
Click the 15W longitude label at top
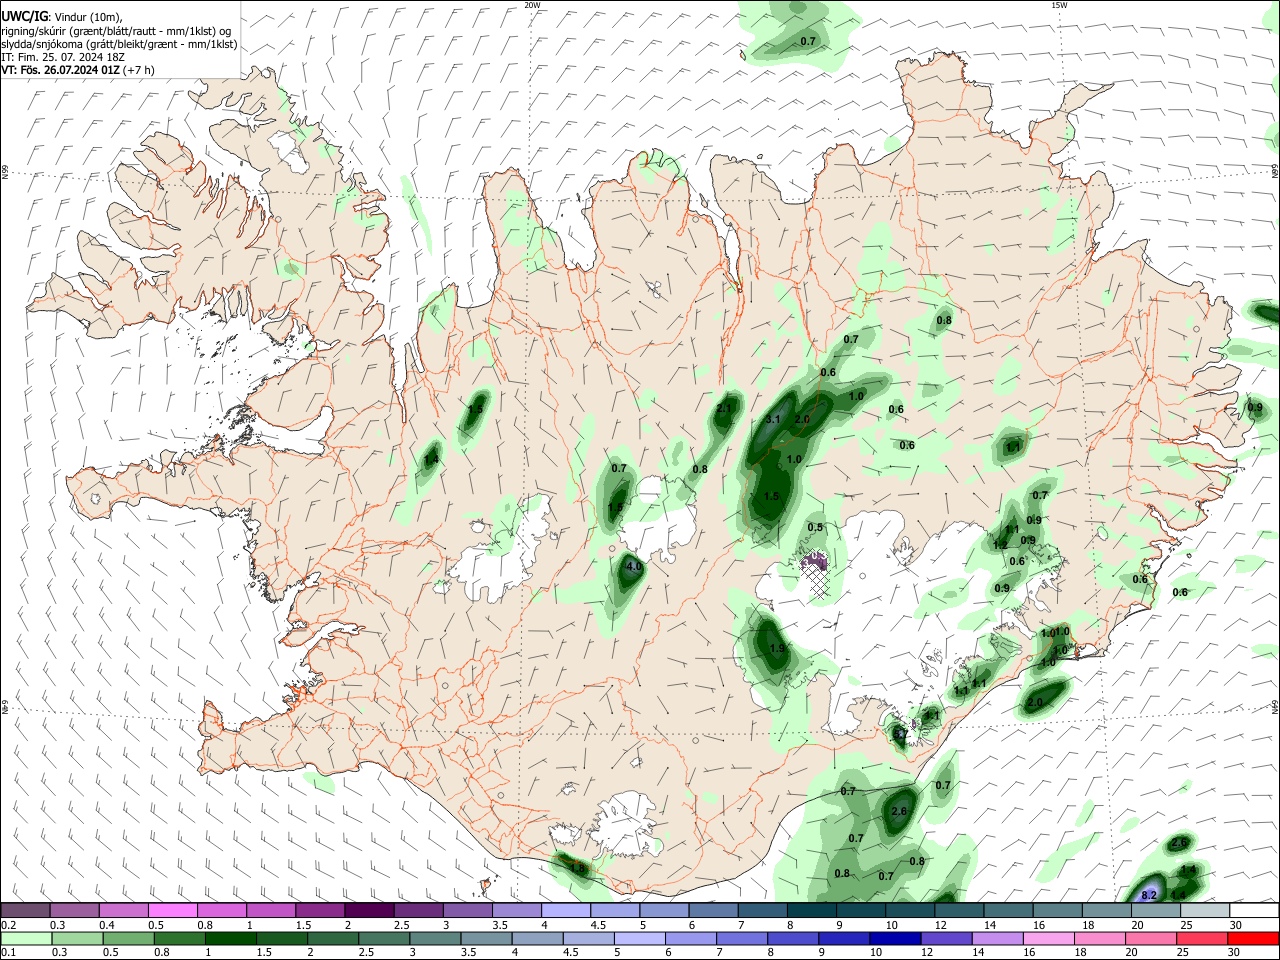[1059, 5]
